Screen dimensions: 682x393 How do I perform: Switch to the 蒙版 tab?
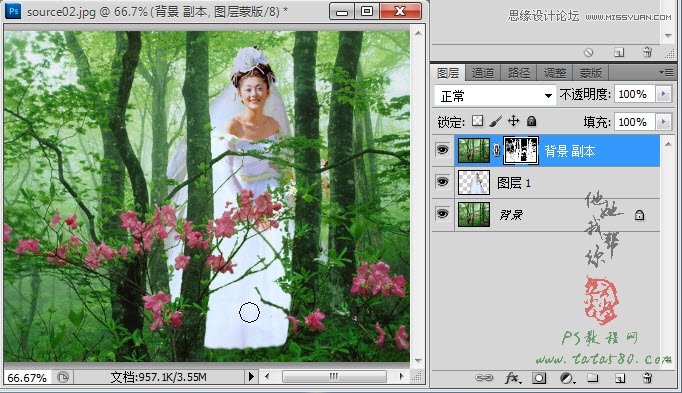[590, 73]
